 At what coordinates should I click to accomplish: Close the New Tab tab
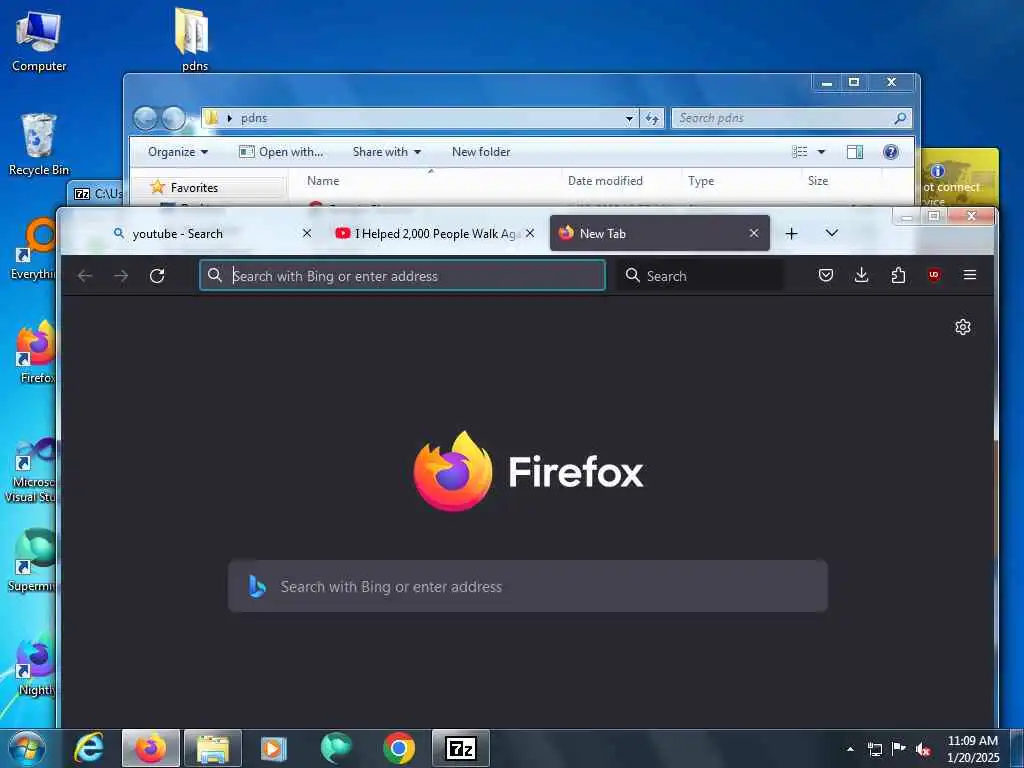pyautogui.click(x=754, y=233)
